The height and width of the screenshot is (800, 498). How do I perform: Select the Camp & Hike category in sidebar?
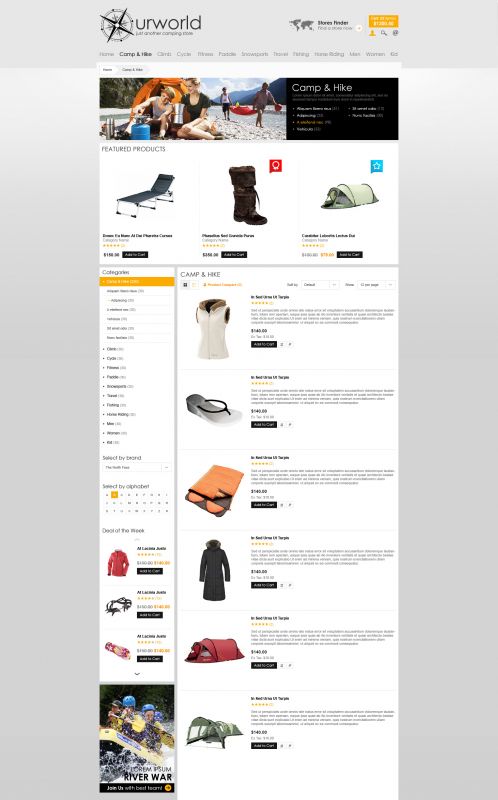(137, 282)
